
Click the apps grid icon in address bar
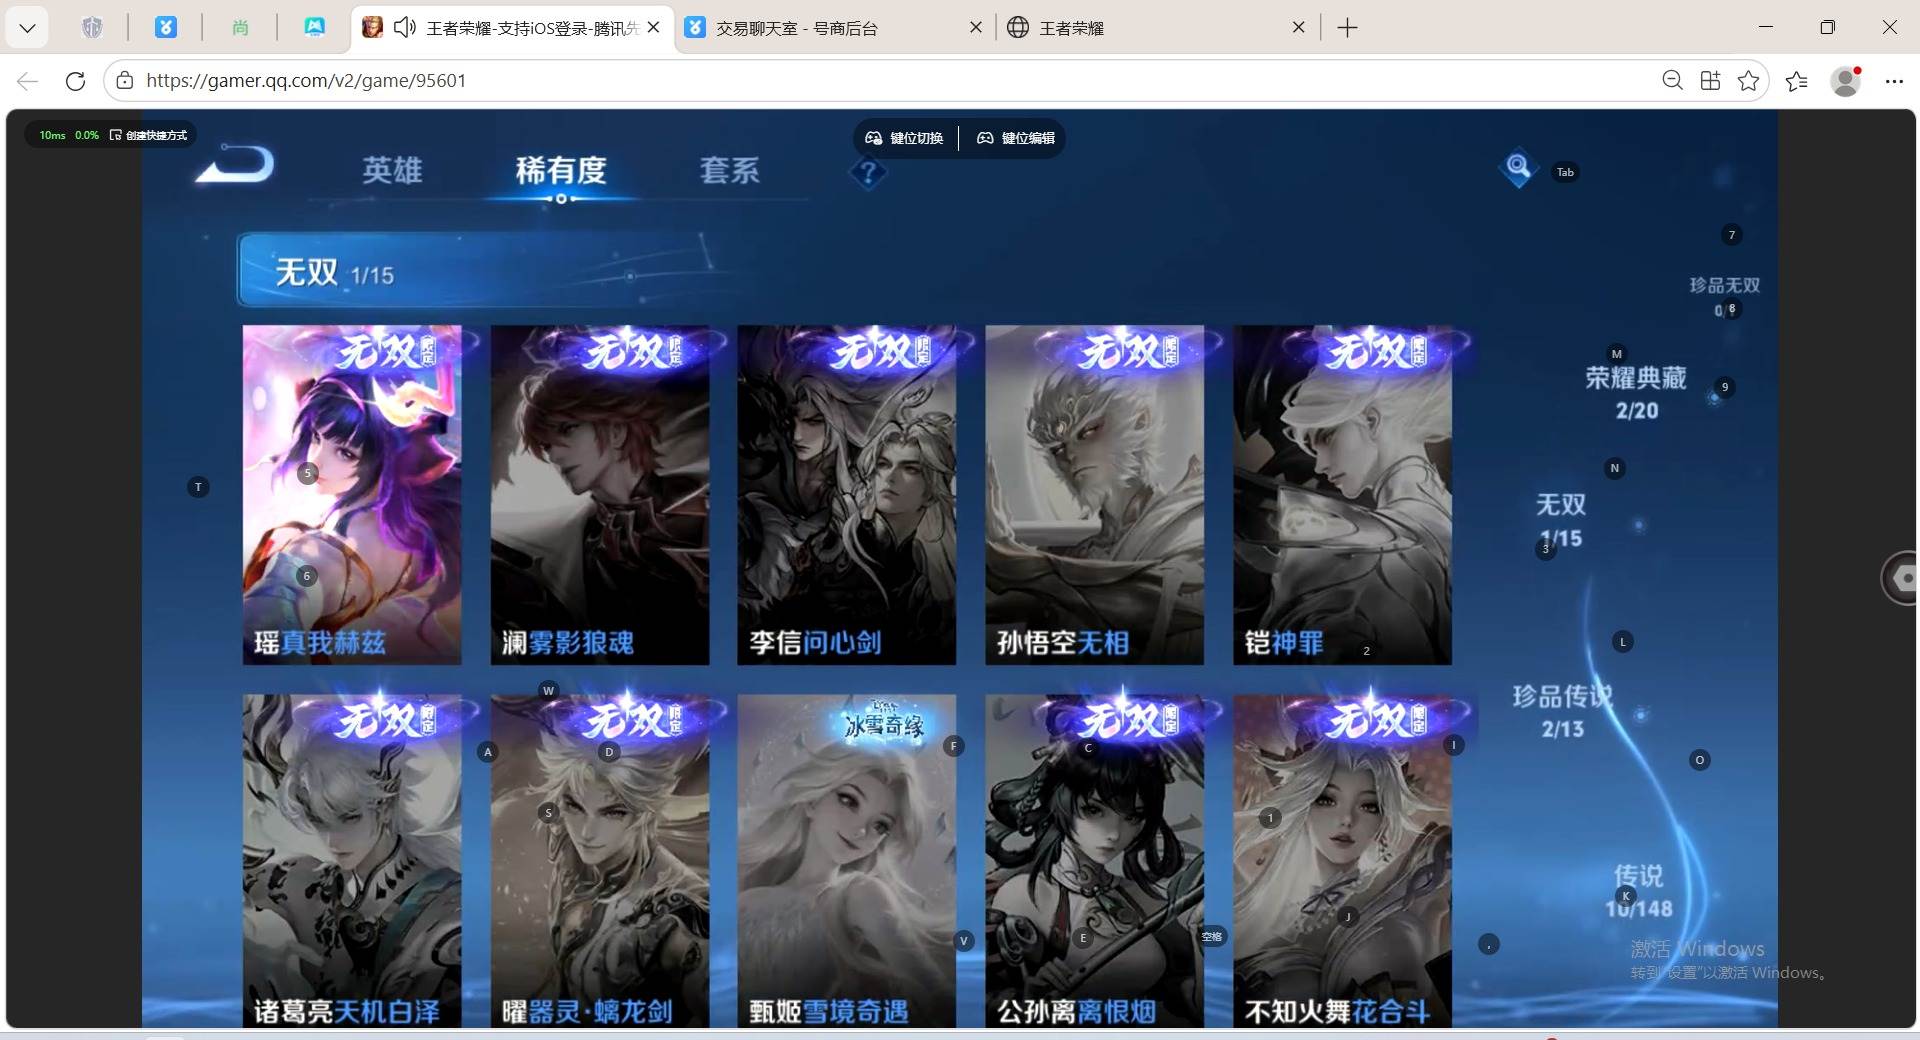1710,81
